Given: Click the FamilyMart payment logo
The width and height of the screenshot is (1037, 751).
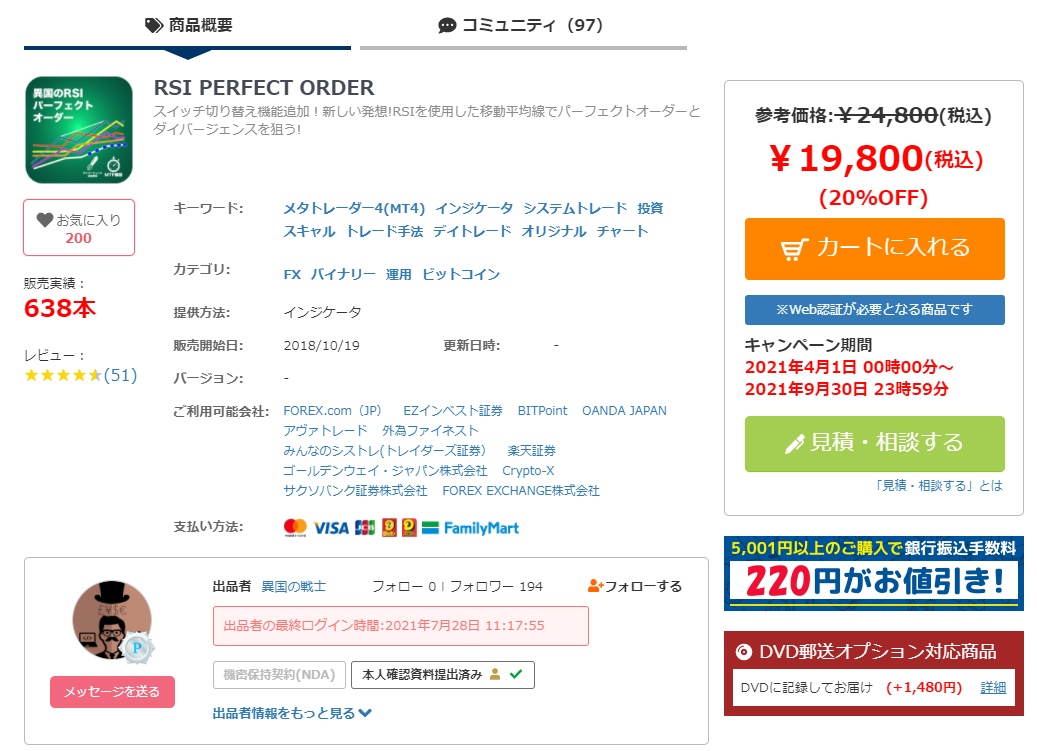Looking at the screenshot, I should pos(470,527).
